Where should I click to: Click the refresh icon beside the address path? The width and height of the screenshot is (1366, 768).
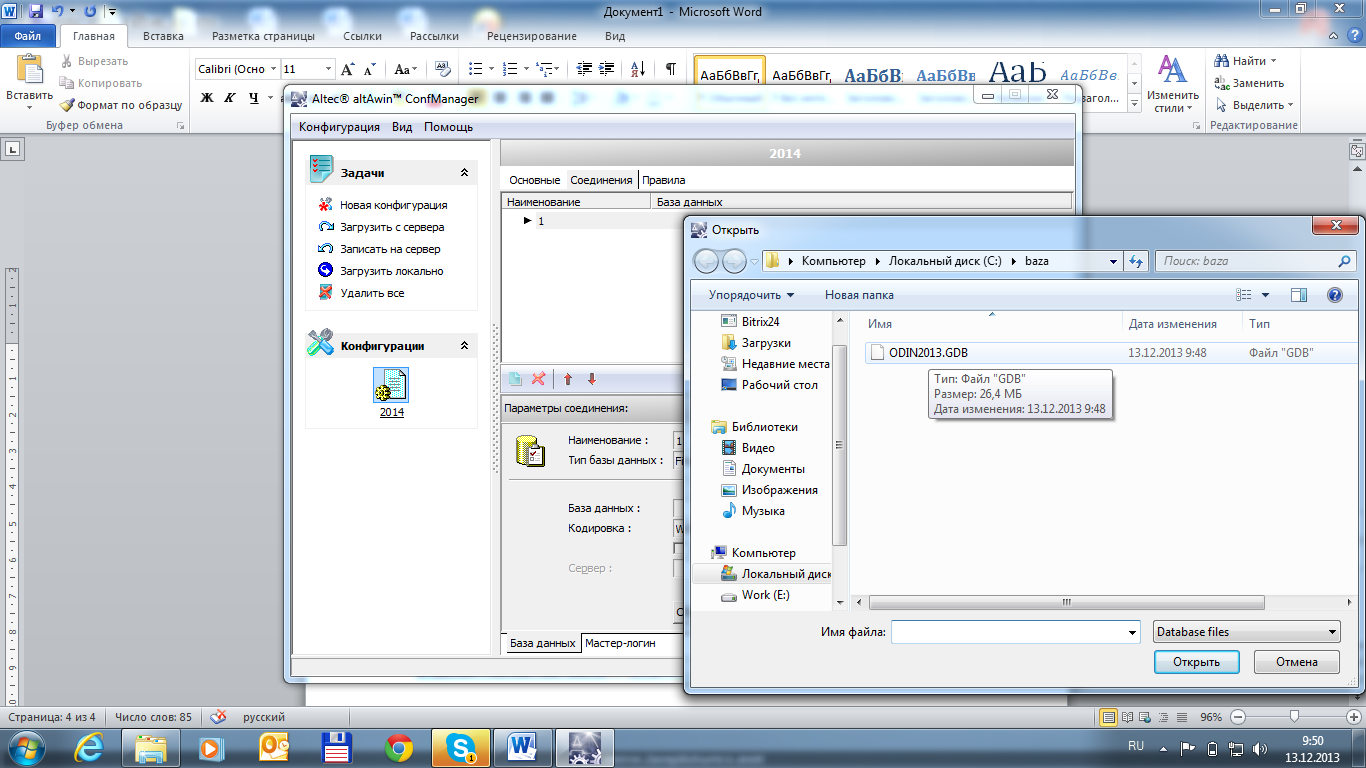pyautogui.click(x=1136, y=261)
